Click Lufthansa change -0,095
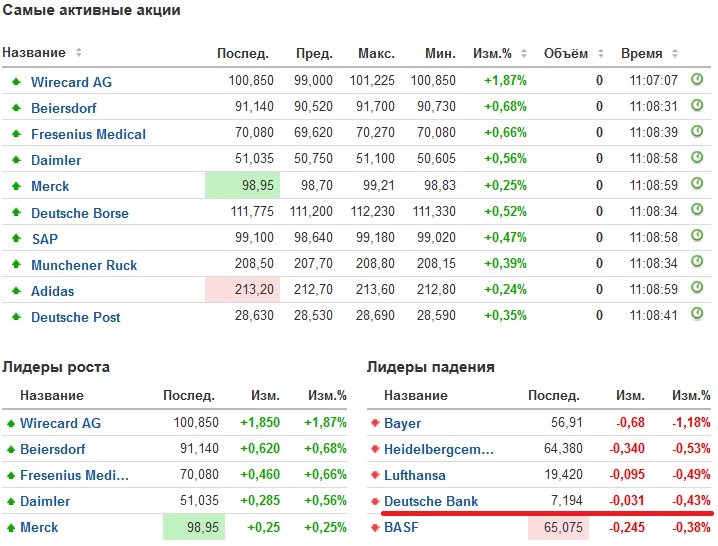The width and height of the screenshot is (718, 546). (627, 475)
